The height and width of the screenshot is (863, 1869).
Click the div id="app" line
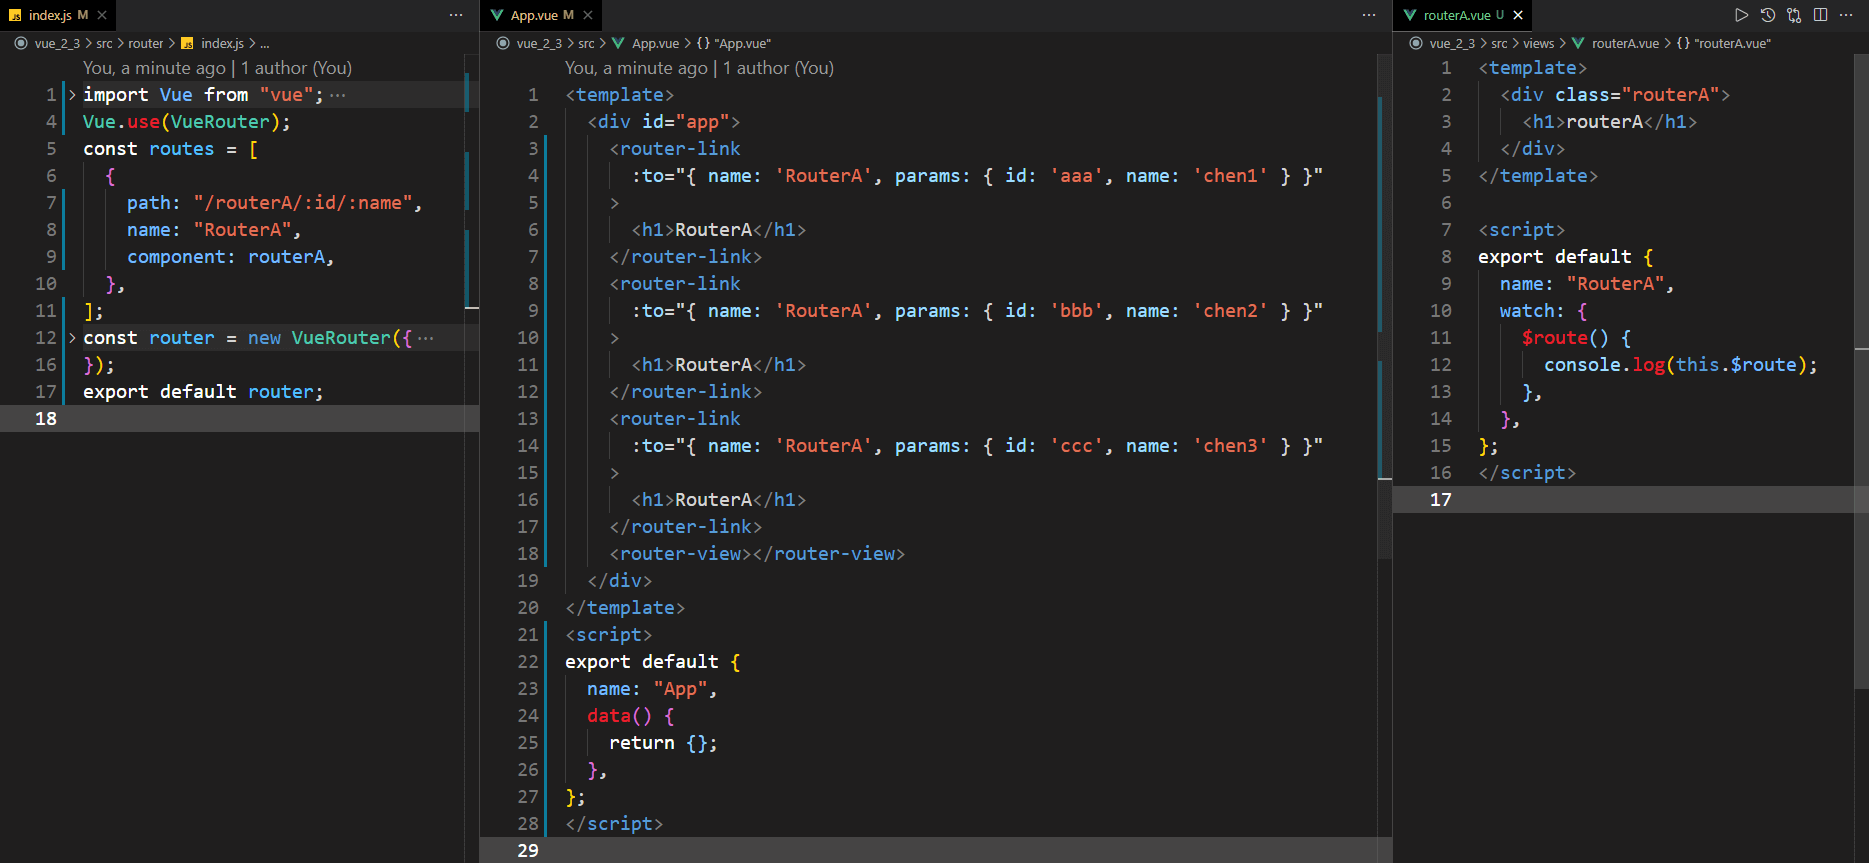664,122
